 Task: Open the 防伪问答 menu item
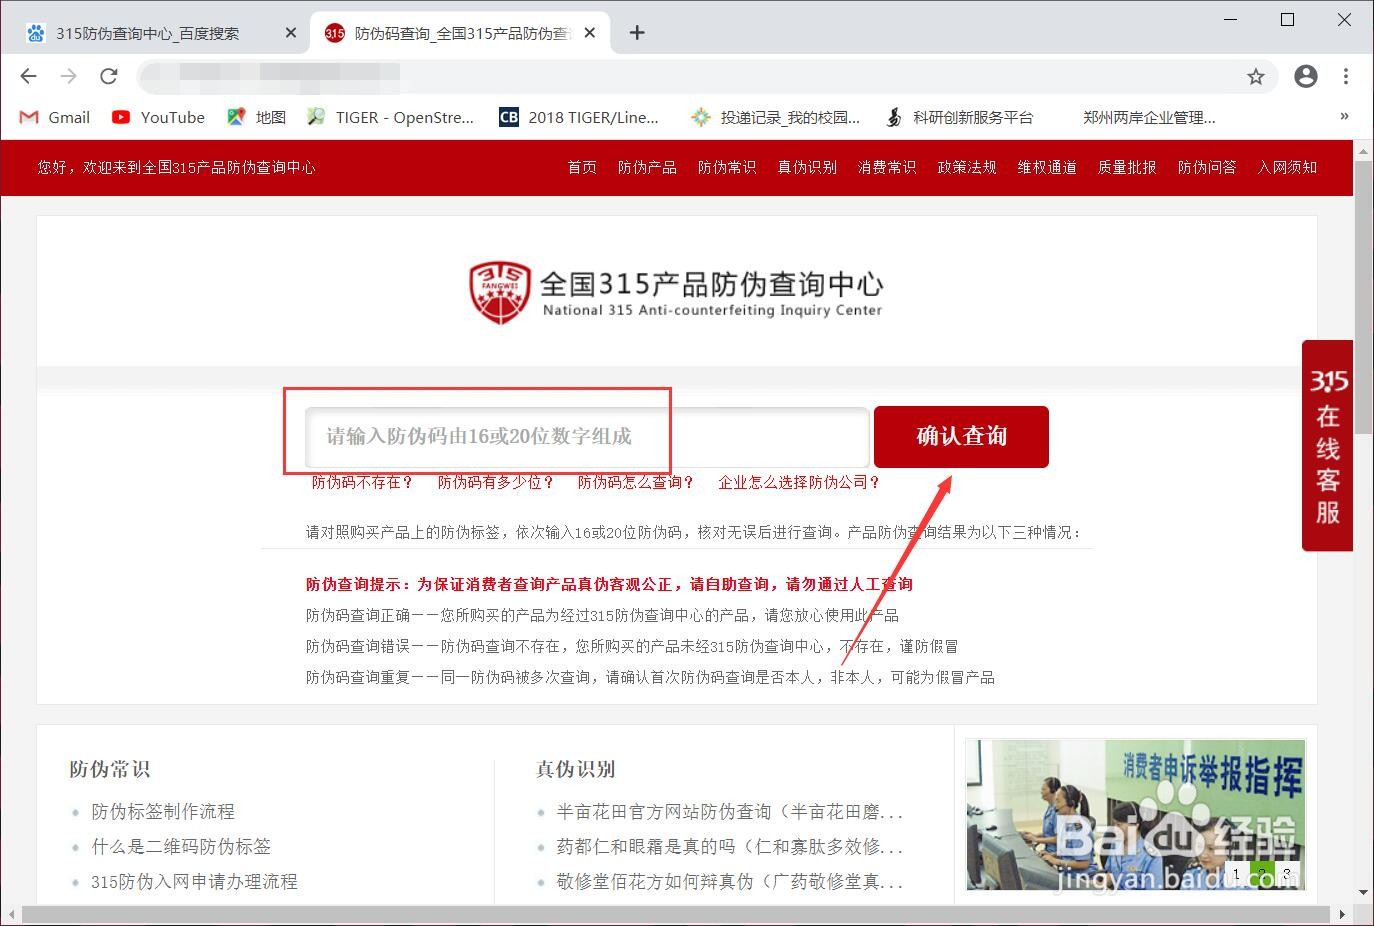[x=1207, y=167]
